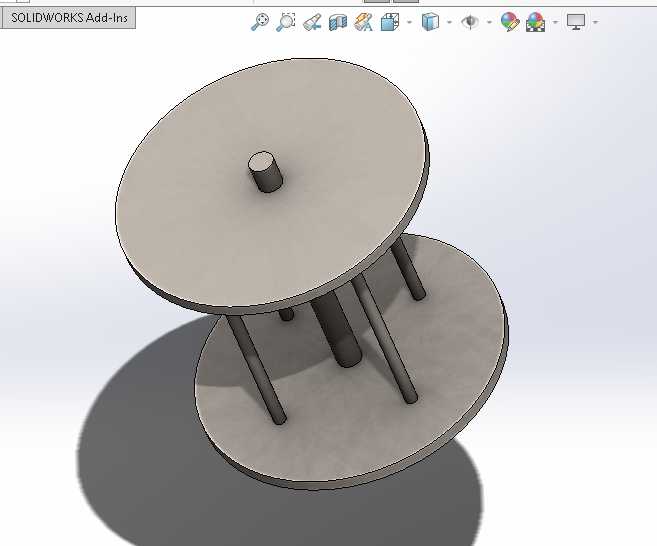The height and width of the screenshot is (546, 657).
Task: Click the Display Style icon
Action: point(430,22)
